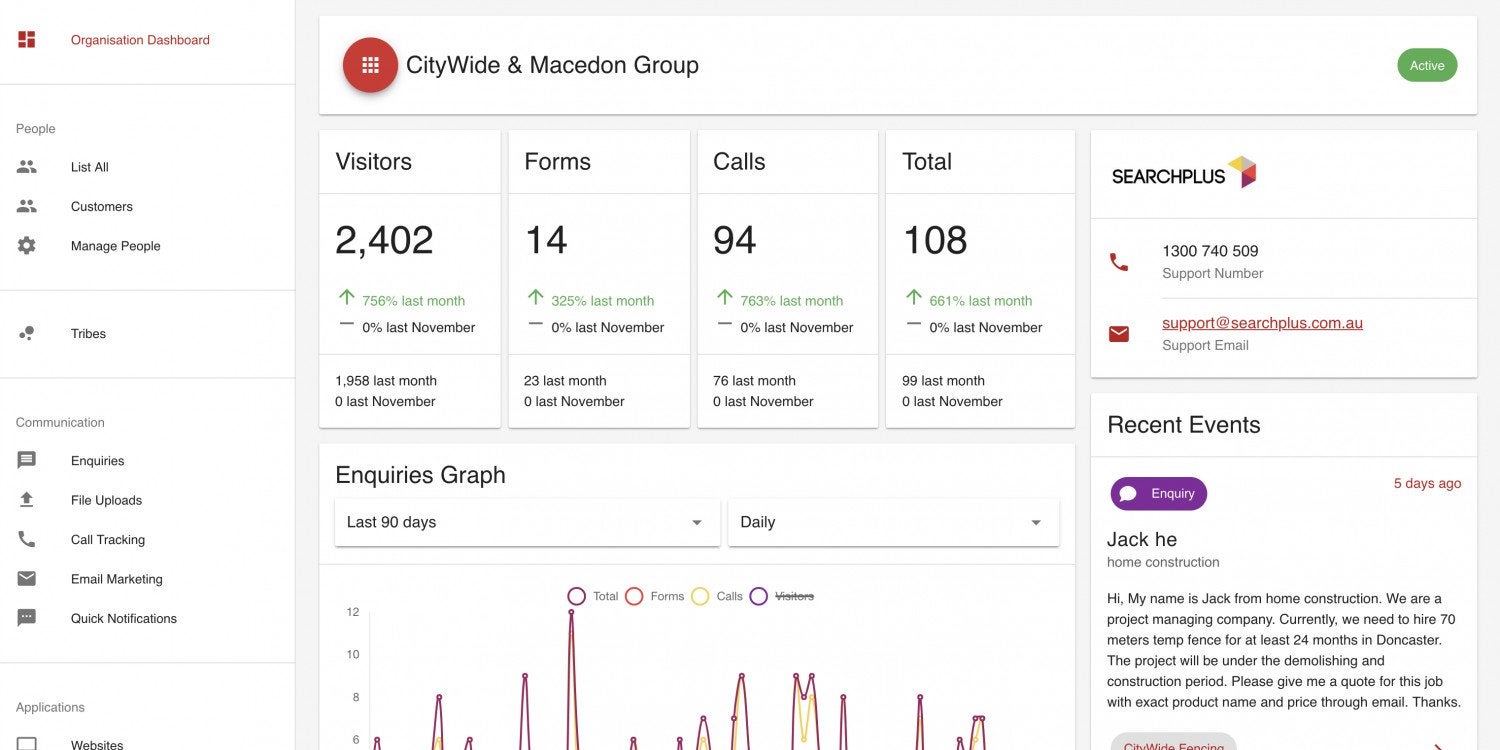
Task: Click the 99 last month text
Action: (x=943, y=380)
